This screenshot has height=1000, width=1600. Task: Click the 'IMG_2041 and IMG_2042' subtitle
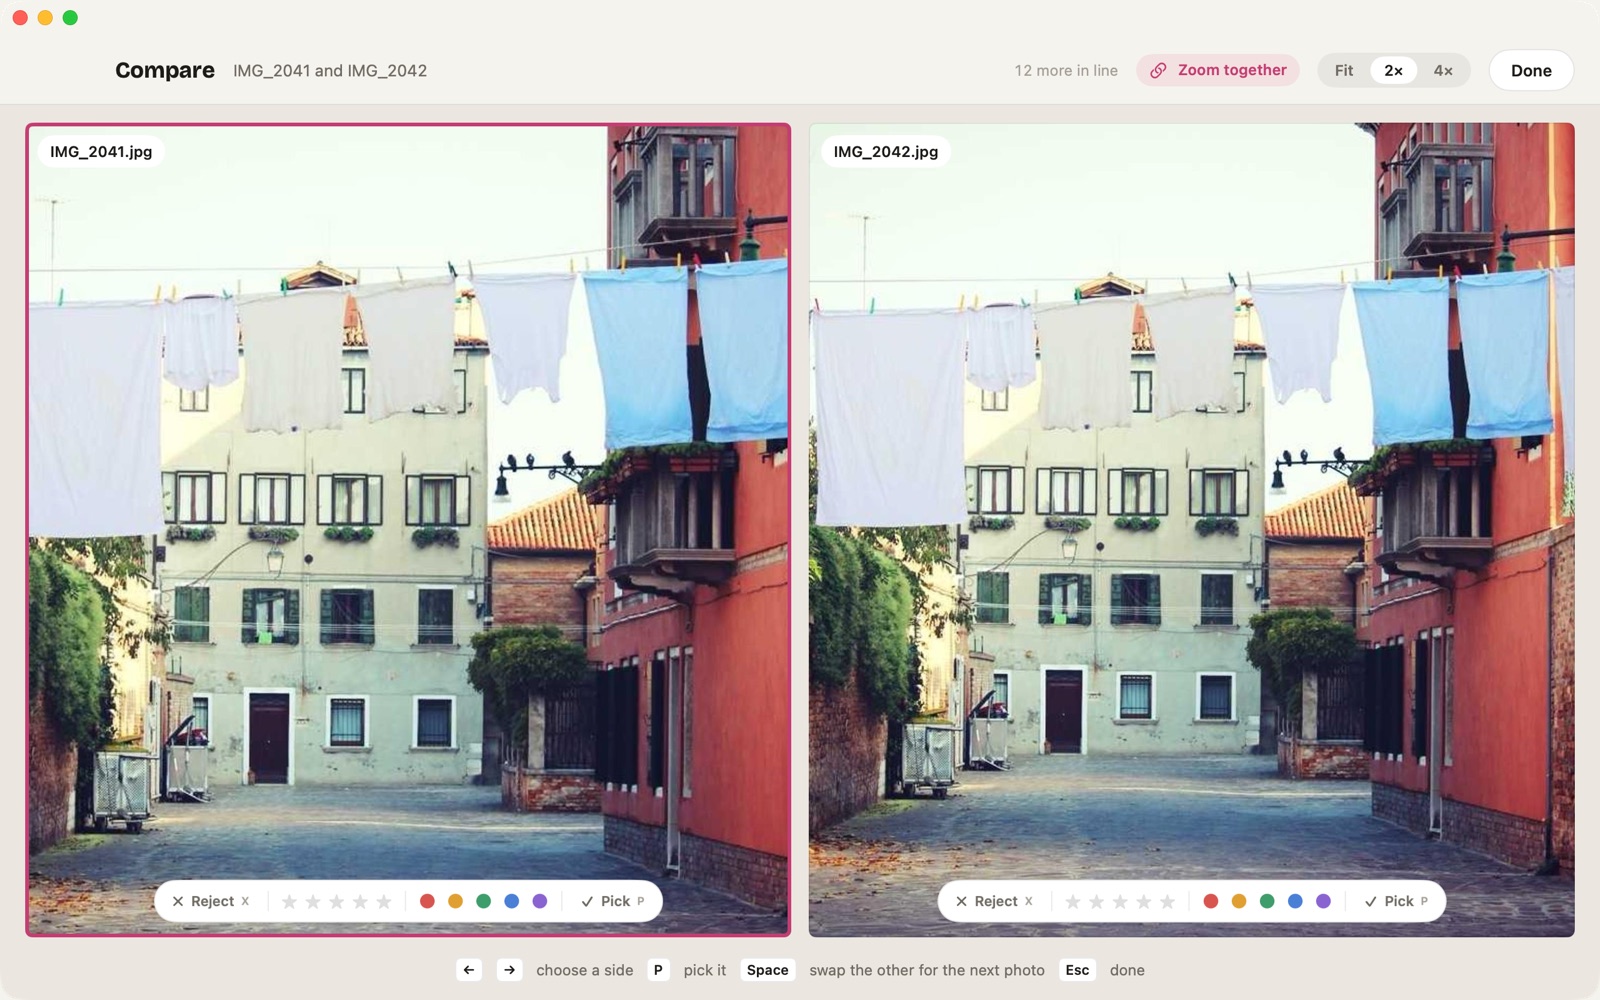(x=330, y=71)
